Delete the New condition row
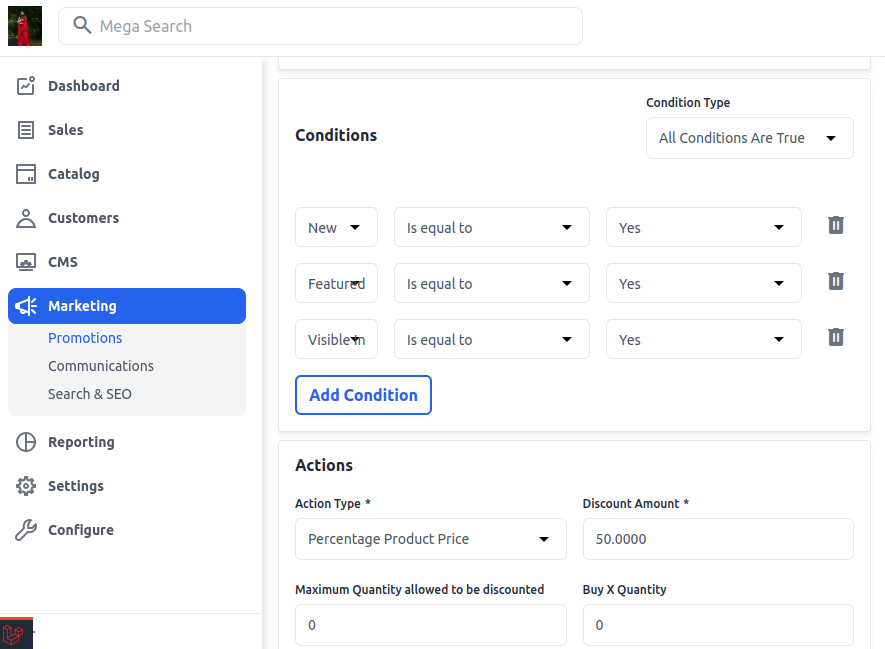The image size is (885, 649). point(836,225)
